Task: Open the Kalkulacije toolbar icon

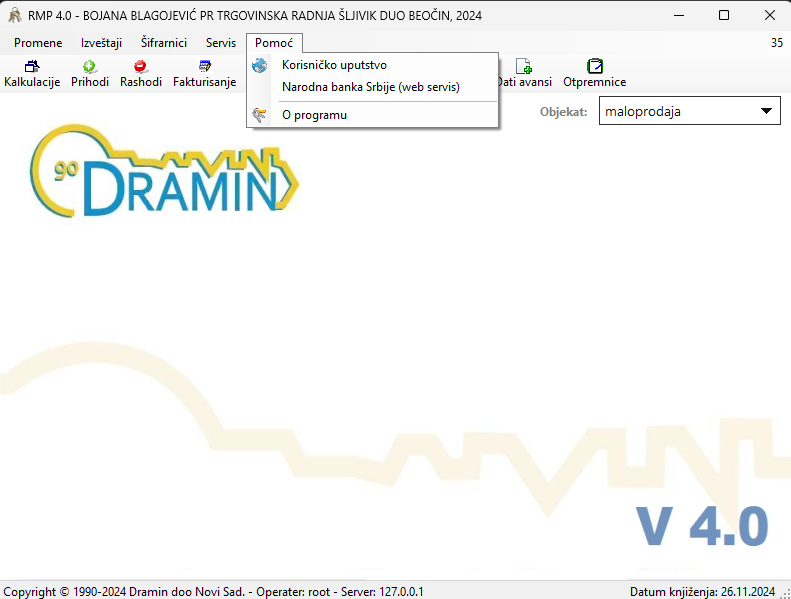Action: pyautogui.click(x=32, y=66)
